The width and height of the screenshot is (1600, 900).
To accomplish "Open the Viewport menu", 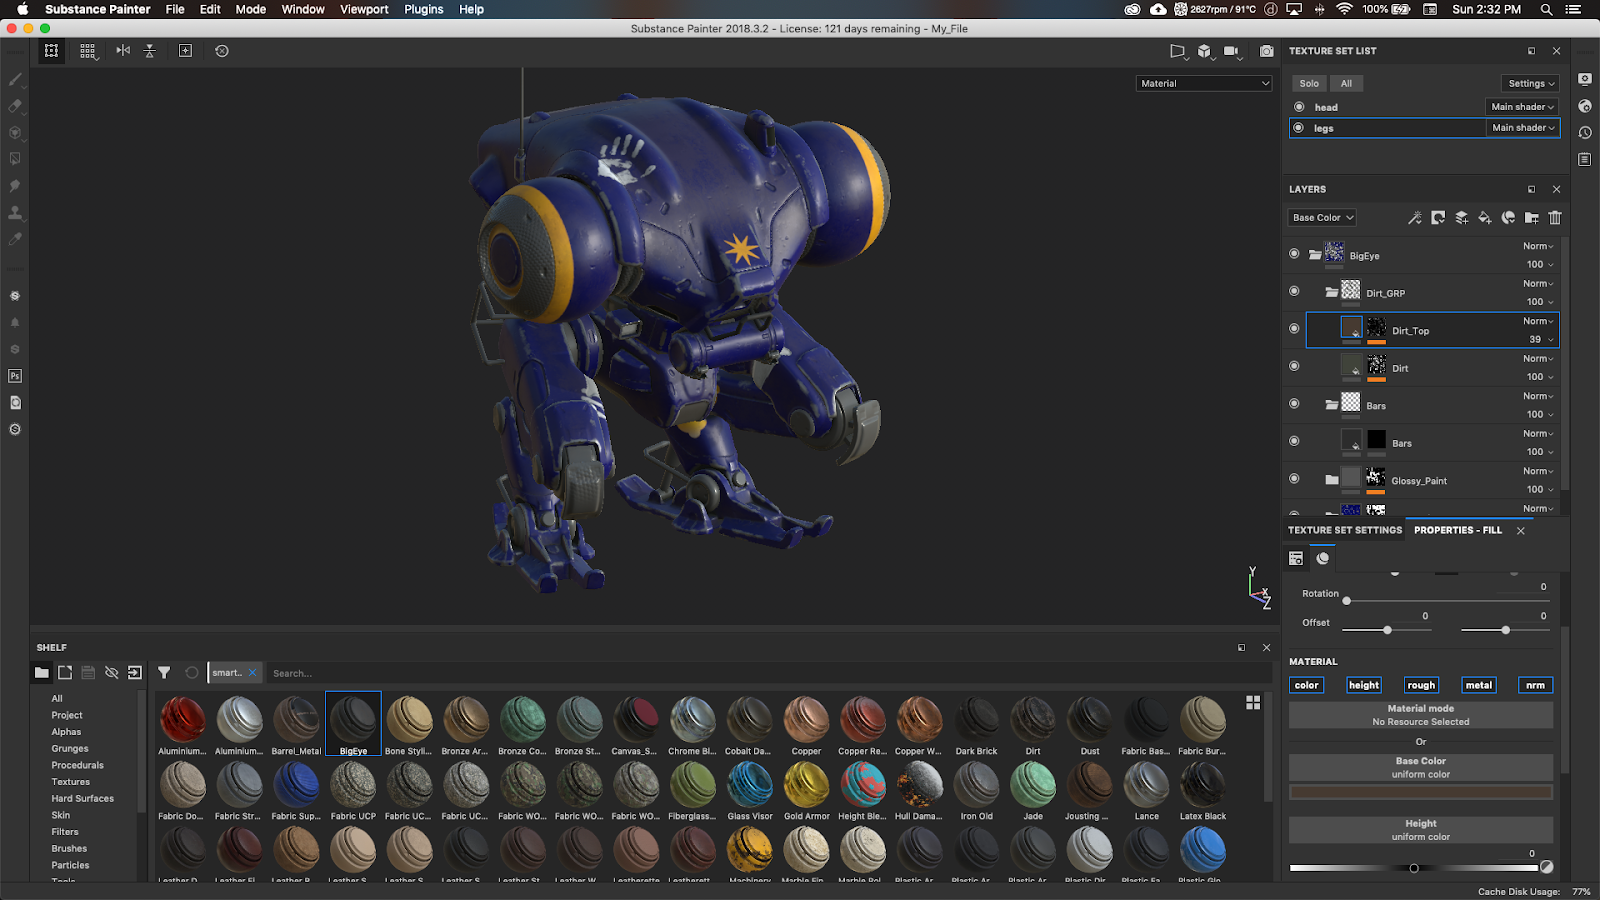I will (x=363, y=9).
